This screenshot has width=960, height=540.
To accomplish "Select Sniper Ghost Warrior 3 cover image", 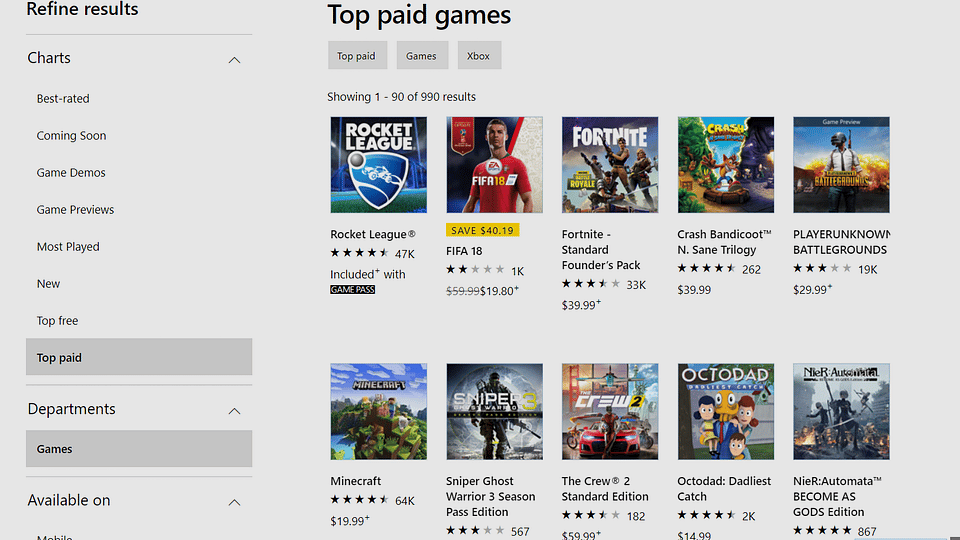I will 494,411.
